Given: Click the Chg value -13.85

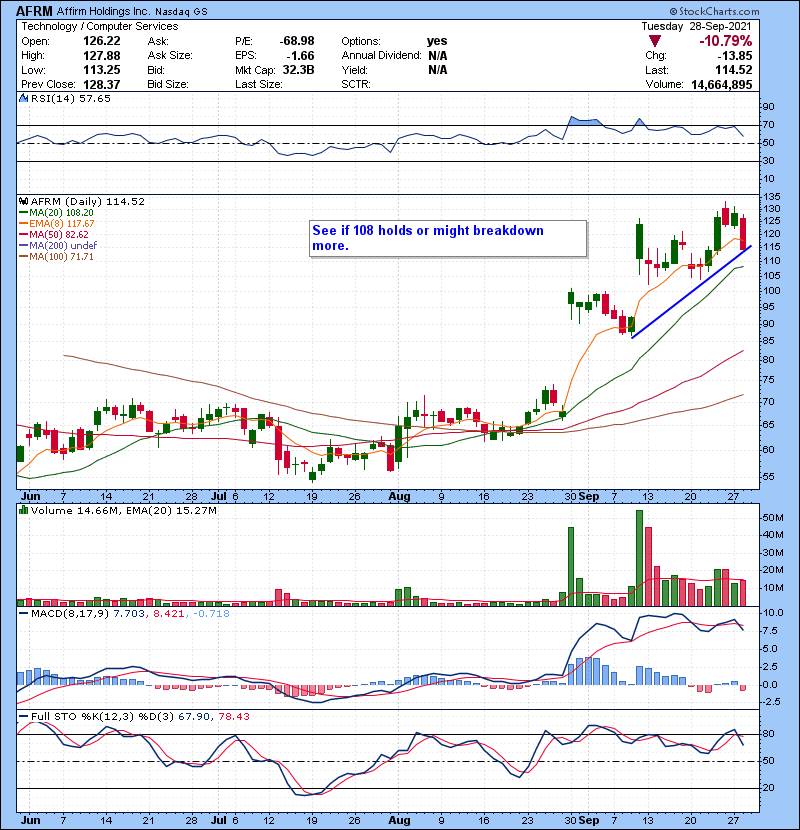Looking at the screenshot, I should tap(735, 56).
